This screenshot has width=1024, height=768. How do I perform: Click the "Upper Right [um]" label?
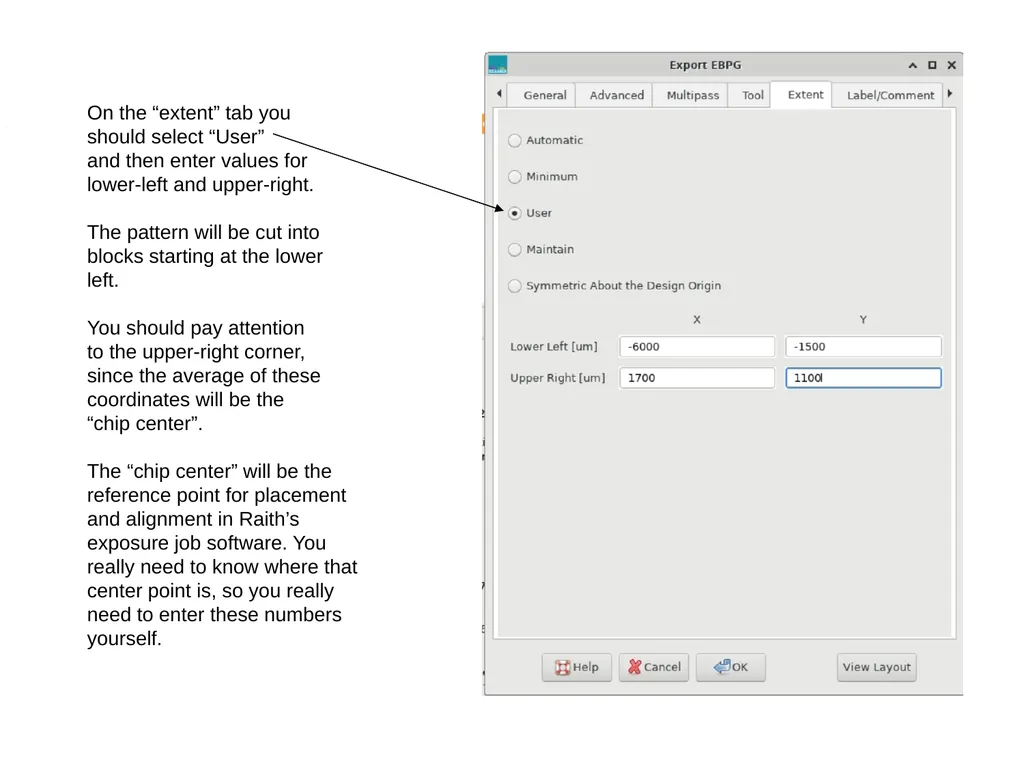click(558, 378)
